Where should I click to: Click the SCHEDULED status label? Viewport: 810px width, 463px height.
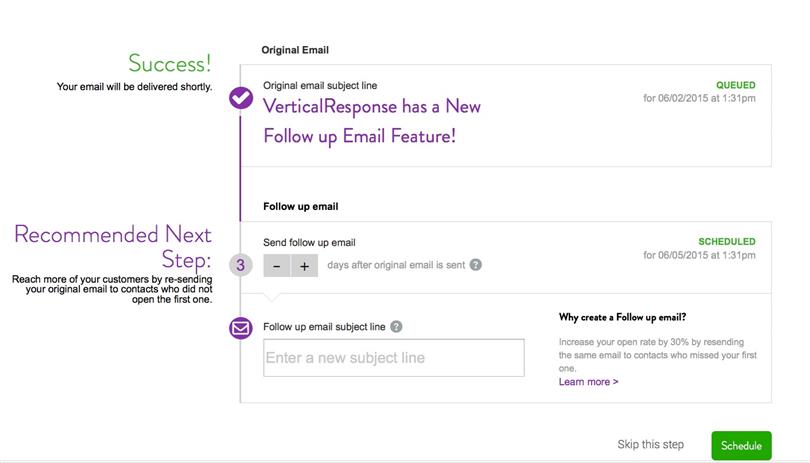click(727, 242)
